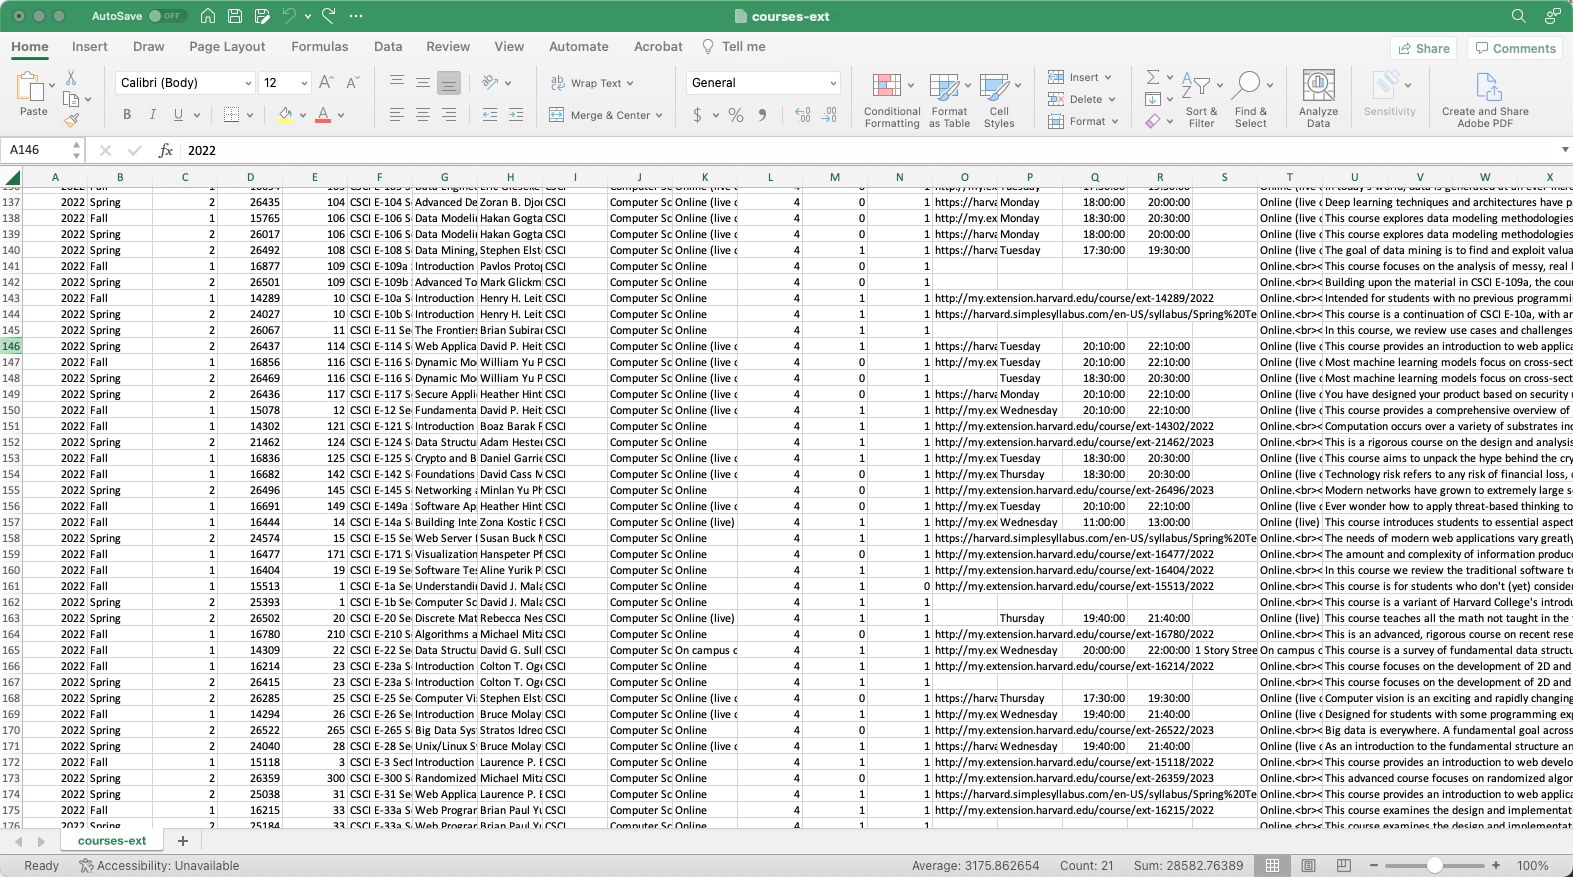Open the Page Layout tab
Viewport: 1573px width, 877px height.
(227, 46)
